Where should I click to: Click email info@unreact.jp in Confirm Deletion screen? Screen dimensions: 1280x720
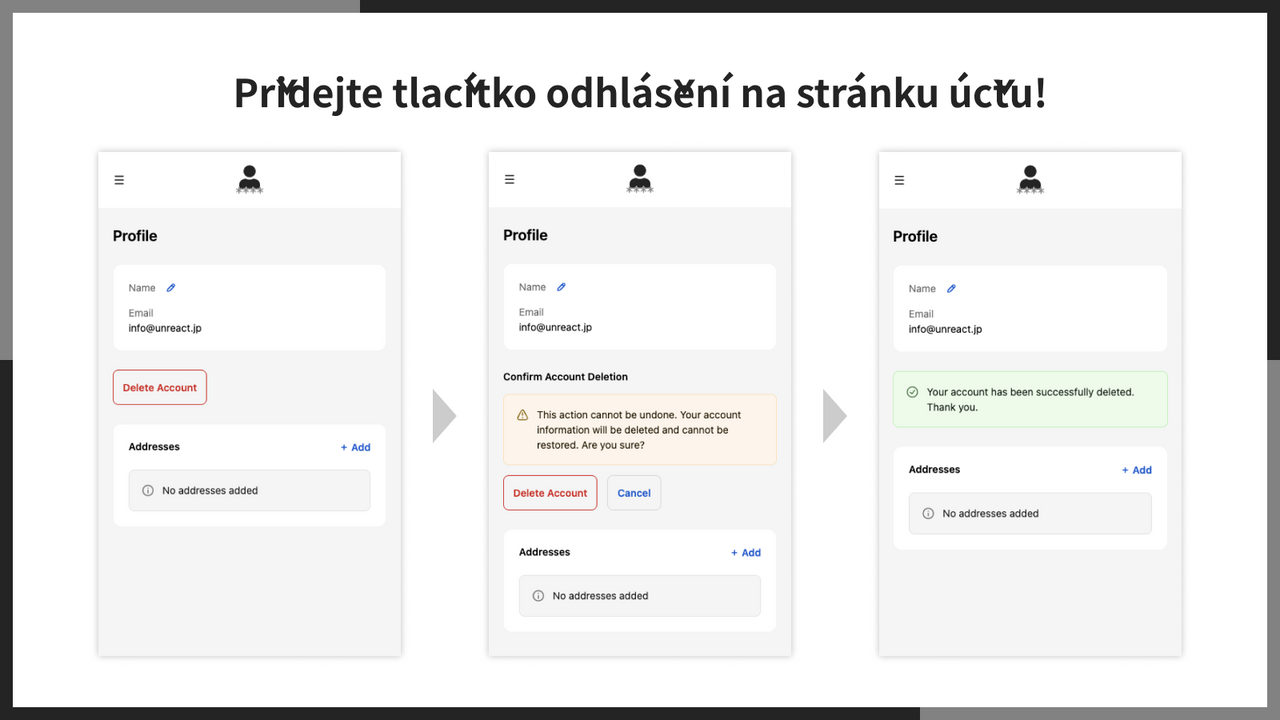[x=555, y=327]
